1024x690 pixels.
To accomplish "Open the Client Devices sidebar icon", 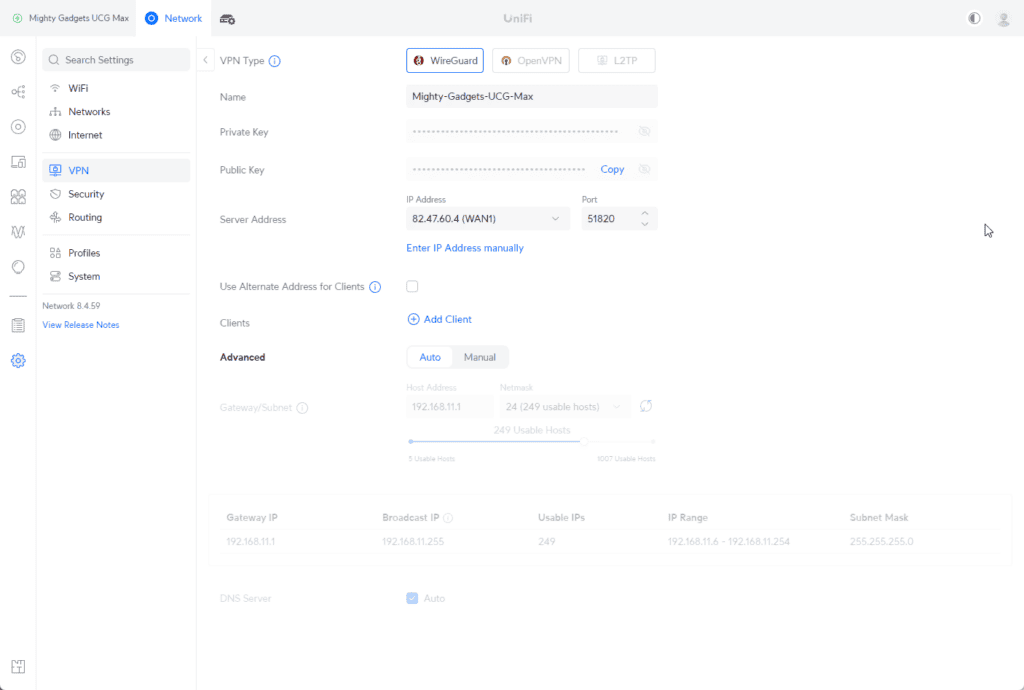I will coord(18,162).
